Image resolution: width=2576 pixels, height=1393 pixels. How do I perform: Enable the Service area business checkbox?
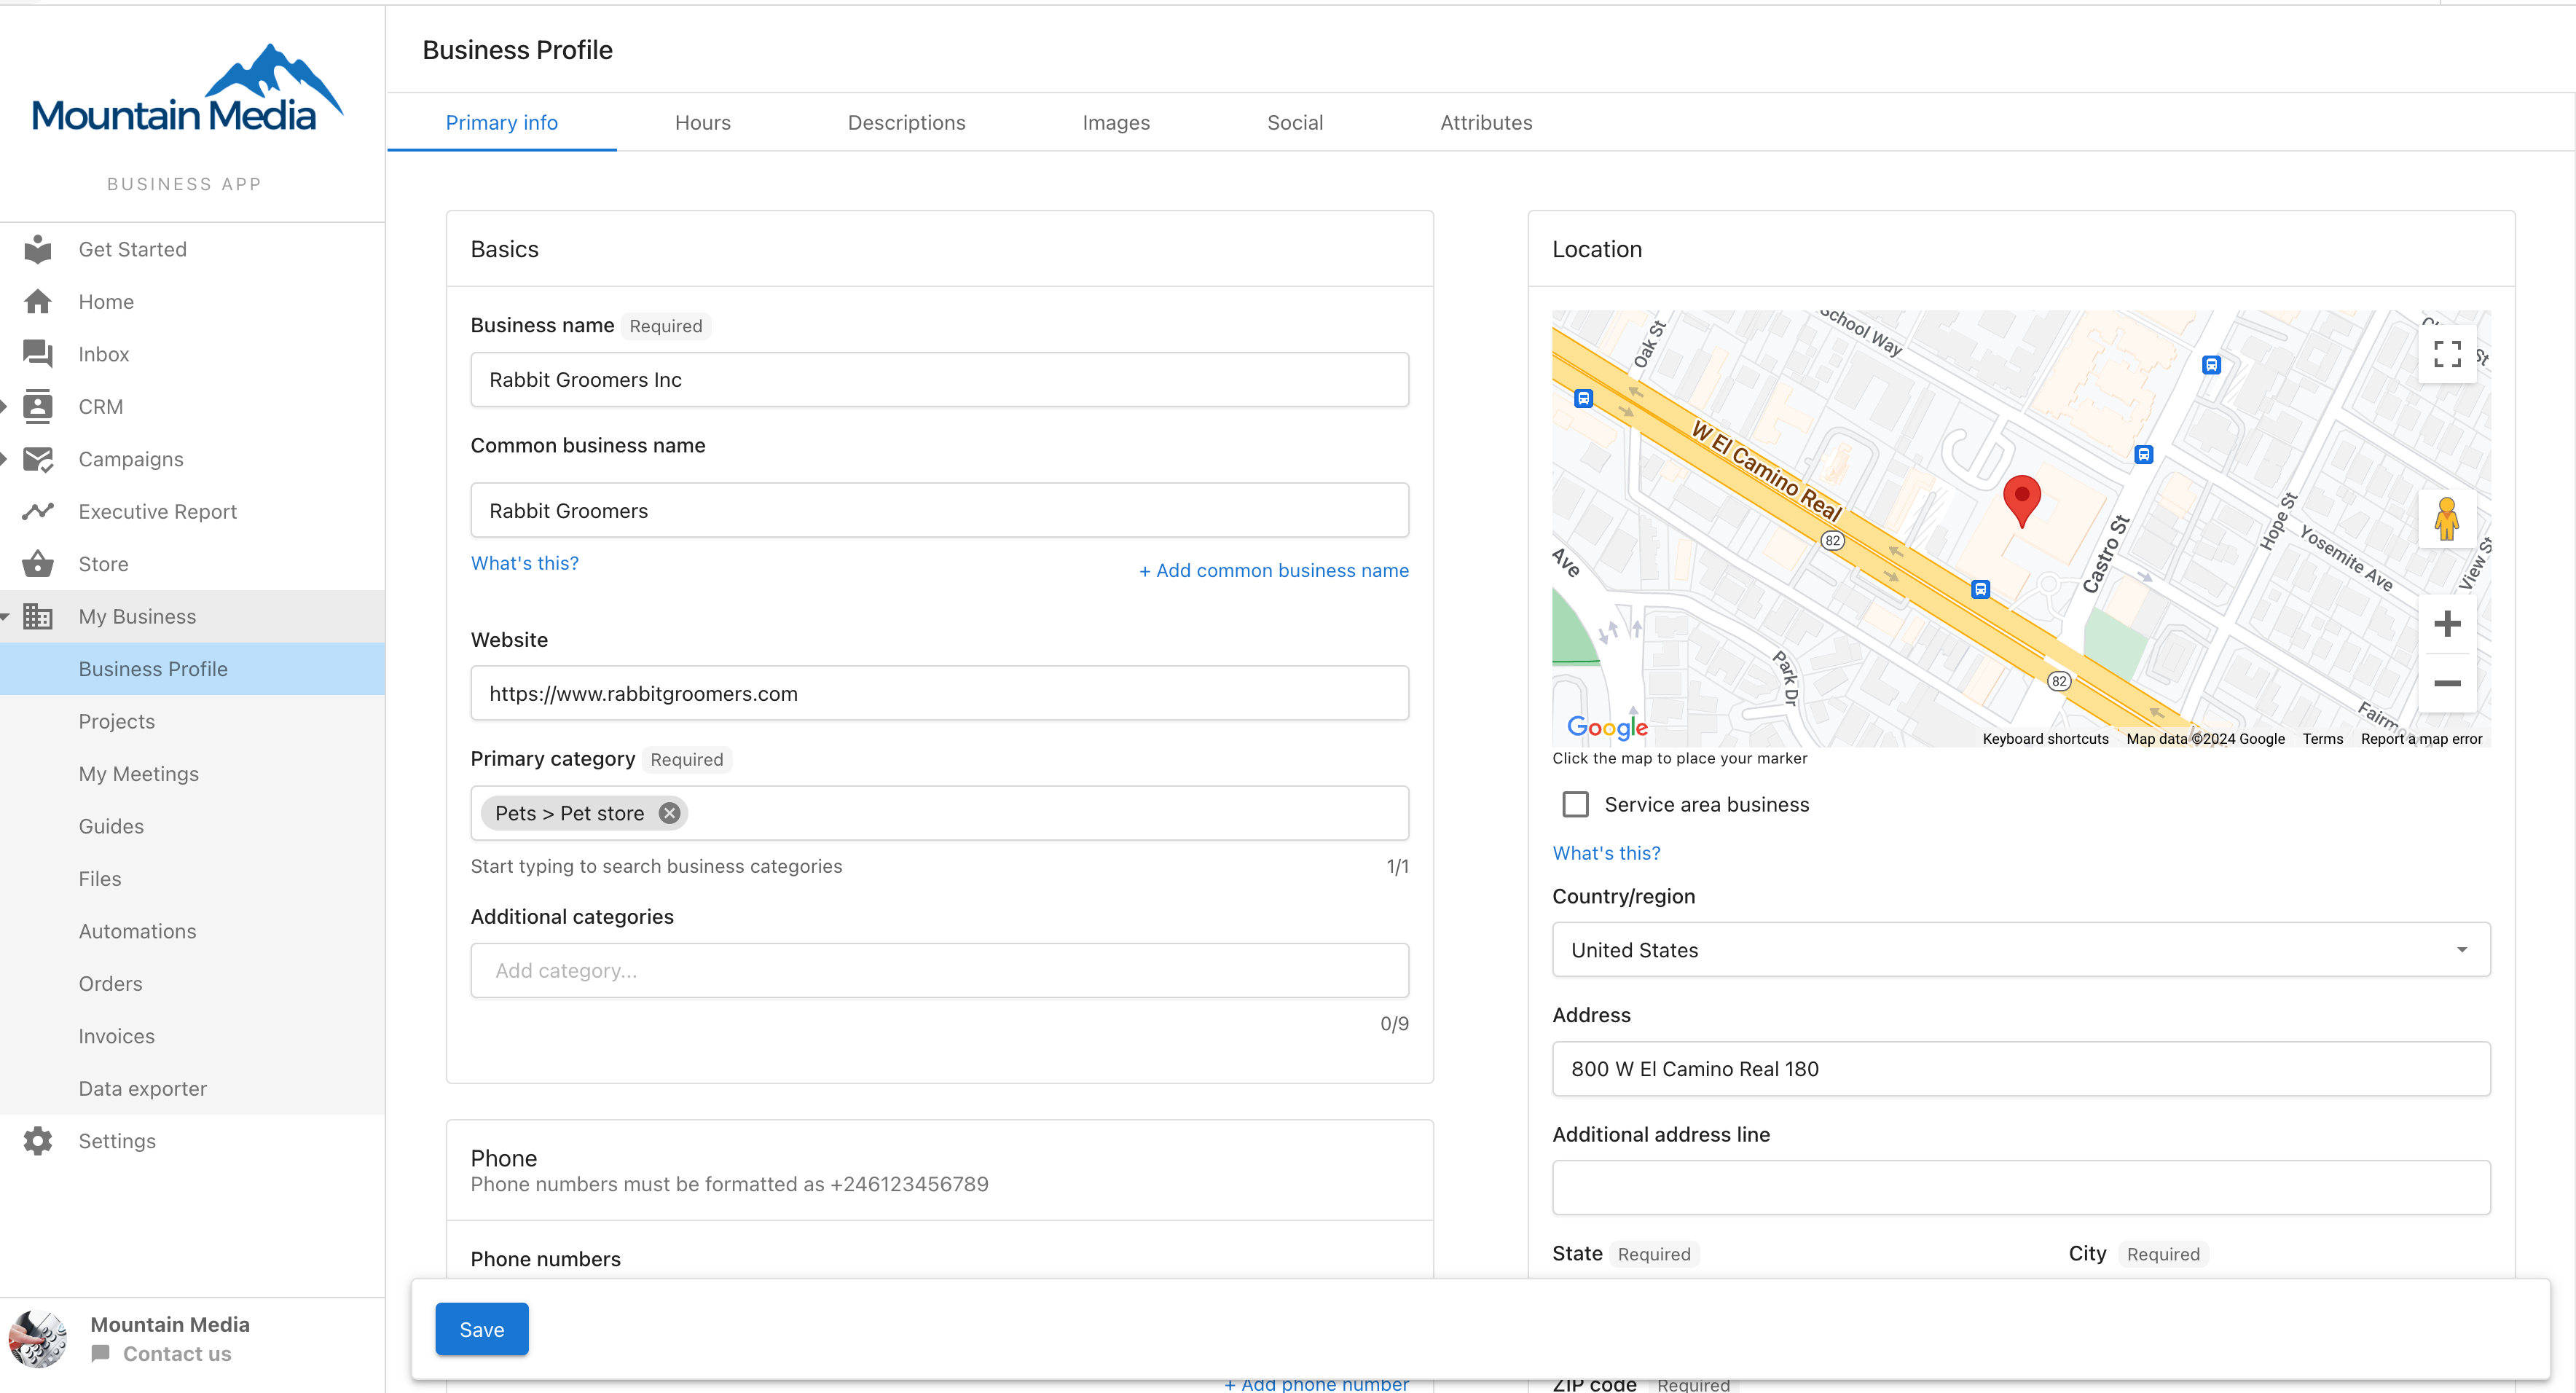(1575, 804)
